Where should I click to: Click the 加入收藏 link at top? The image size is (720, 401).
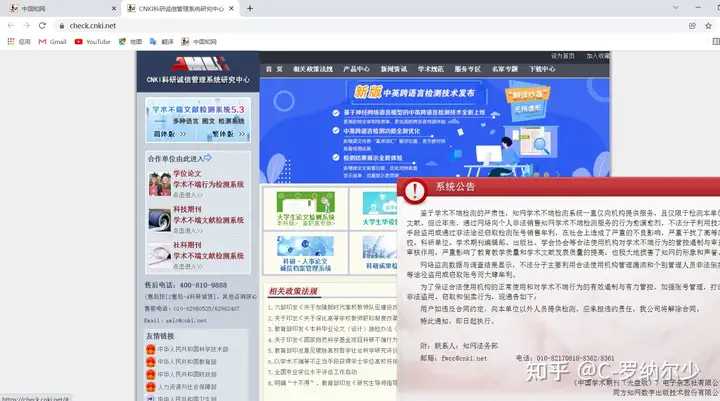click(597, 56)
